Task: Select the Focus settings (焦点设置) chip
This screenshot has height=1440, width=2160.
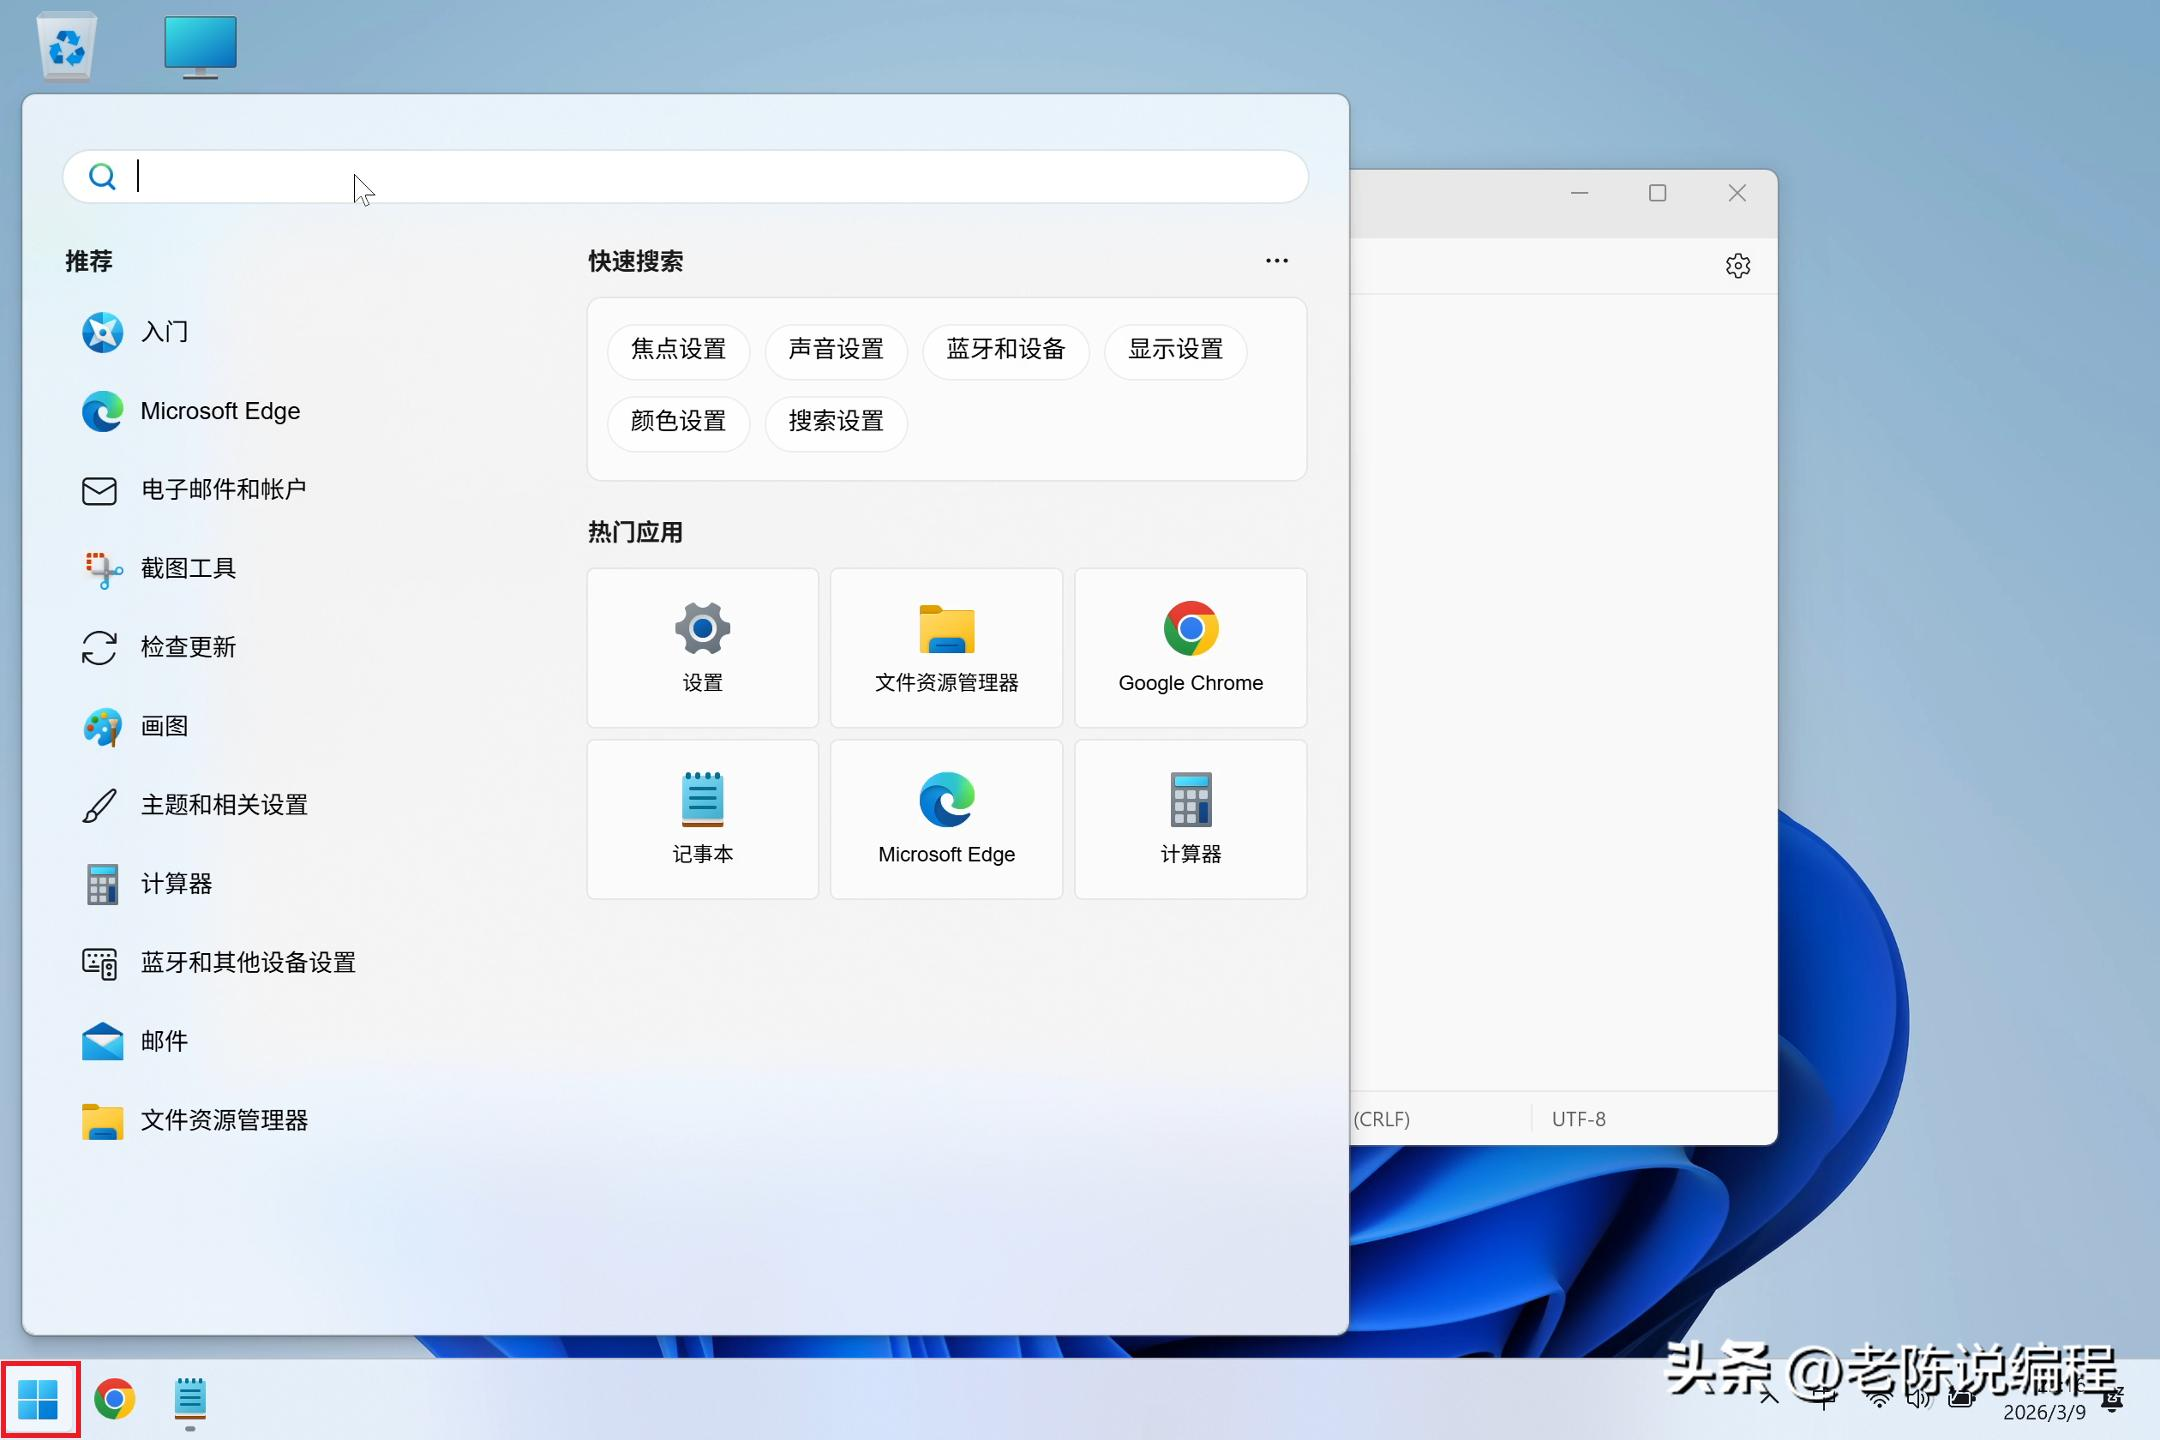Action: [x=678, y=350]
